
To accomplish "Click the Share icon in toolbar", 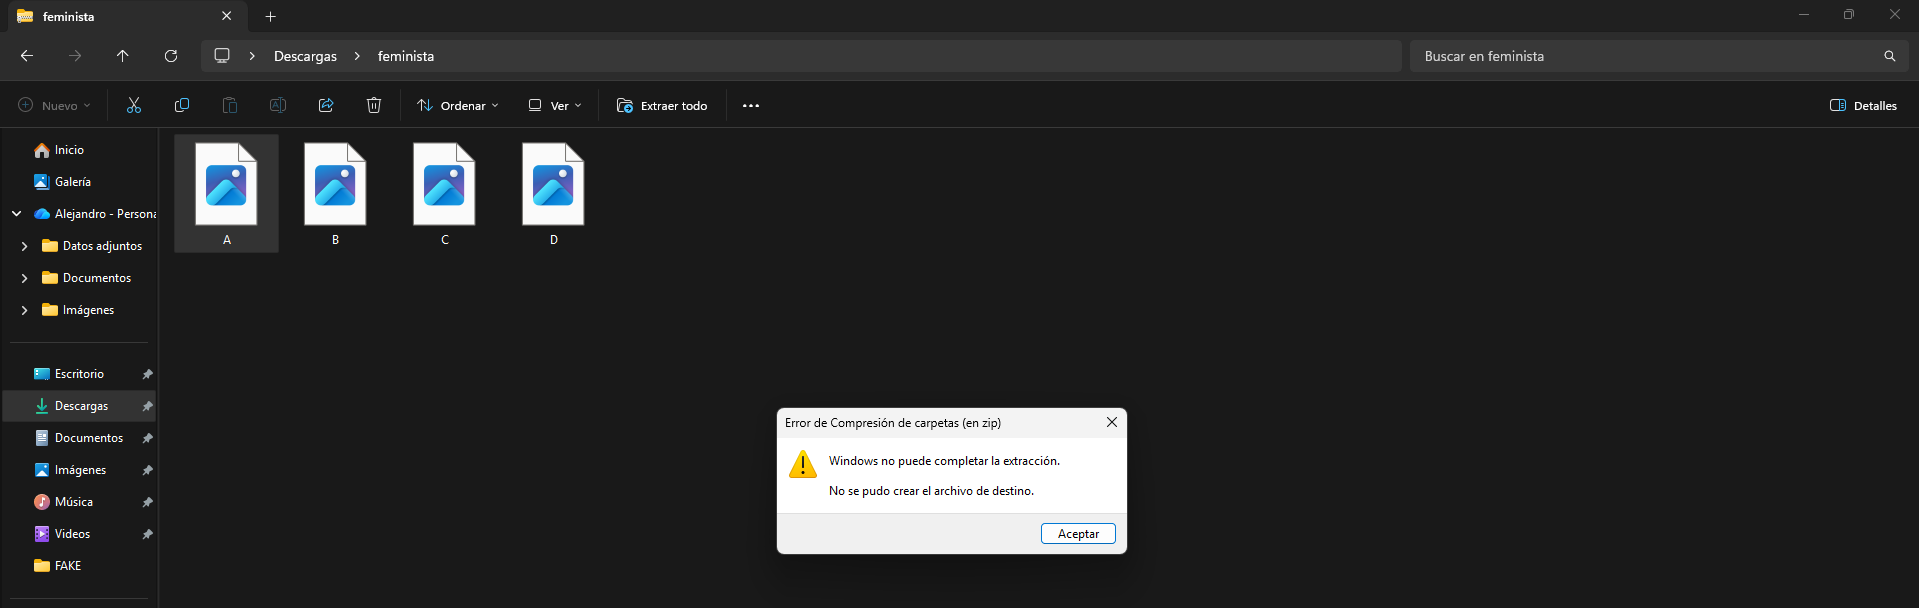I will (x=326, y=106).
